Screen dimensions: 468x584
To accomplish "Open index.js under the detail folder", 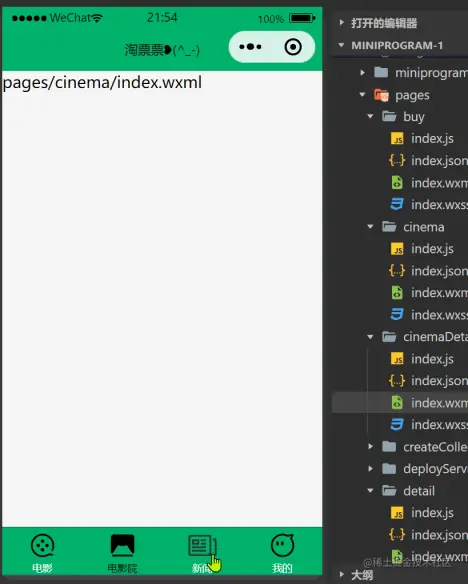I will point(432,512).
